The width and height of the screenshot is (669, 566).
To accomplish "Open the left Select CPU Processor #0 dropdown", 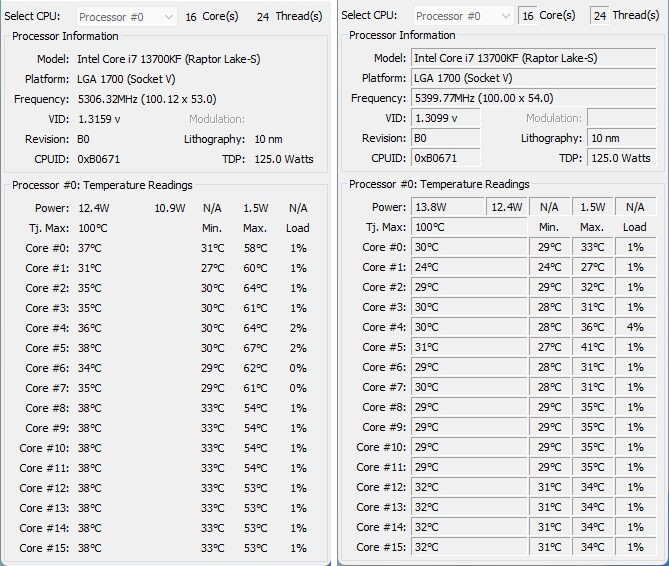I will coord(127,17).
